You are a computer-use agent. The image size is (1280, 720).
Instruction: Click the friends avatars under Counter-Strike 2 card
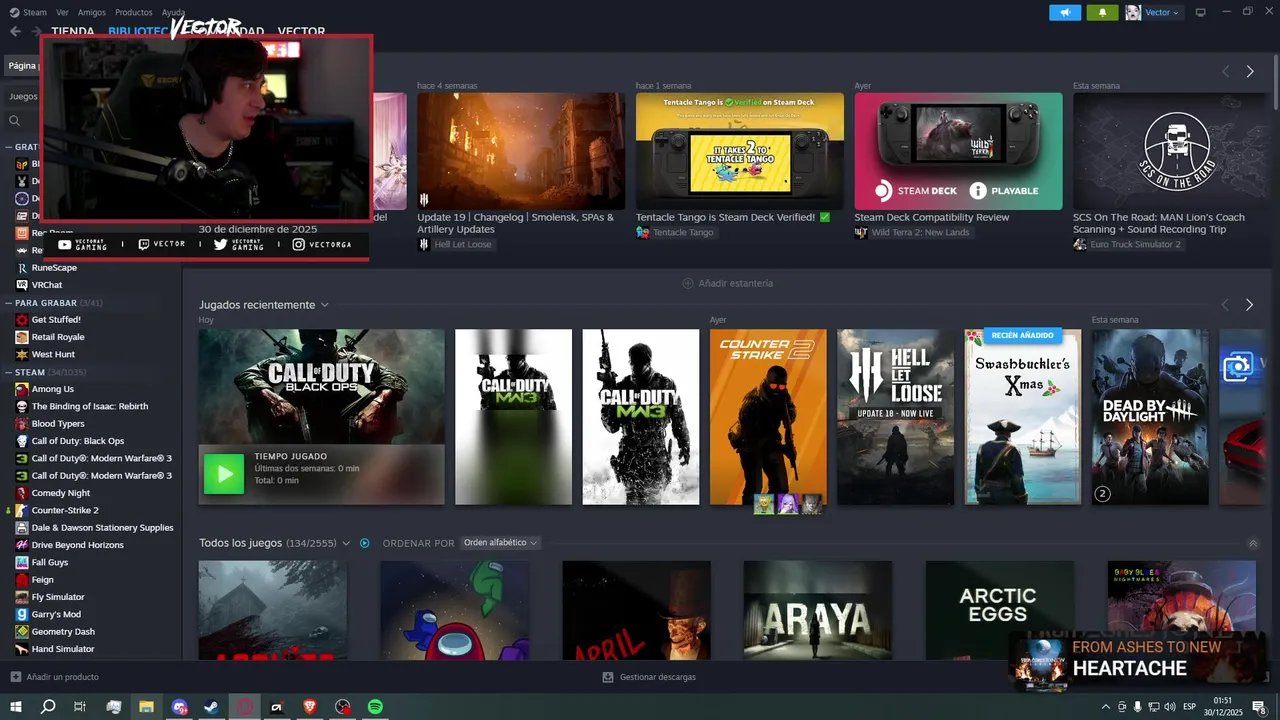pos(788,504)
